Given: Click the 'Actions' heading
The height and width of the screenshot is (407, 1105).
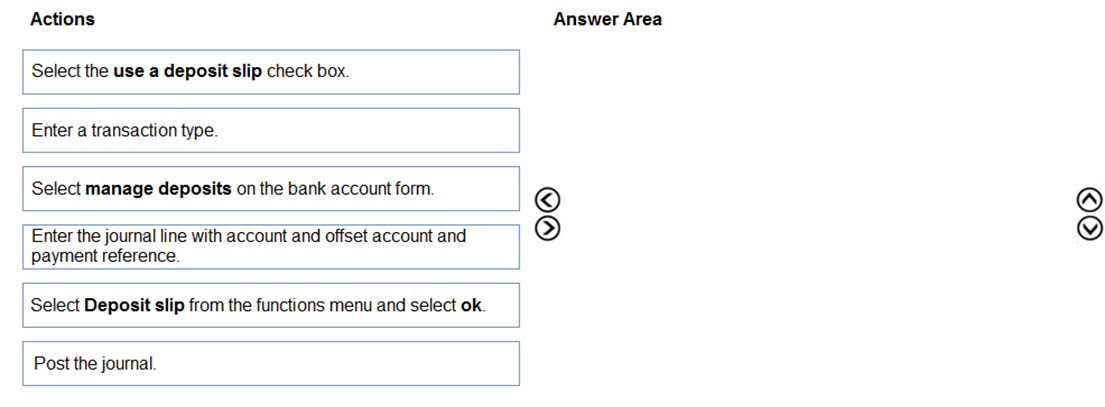Looking at the screenshot, I should (x=62, y=20).
